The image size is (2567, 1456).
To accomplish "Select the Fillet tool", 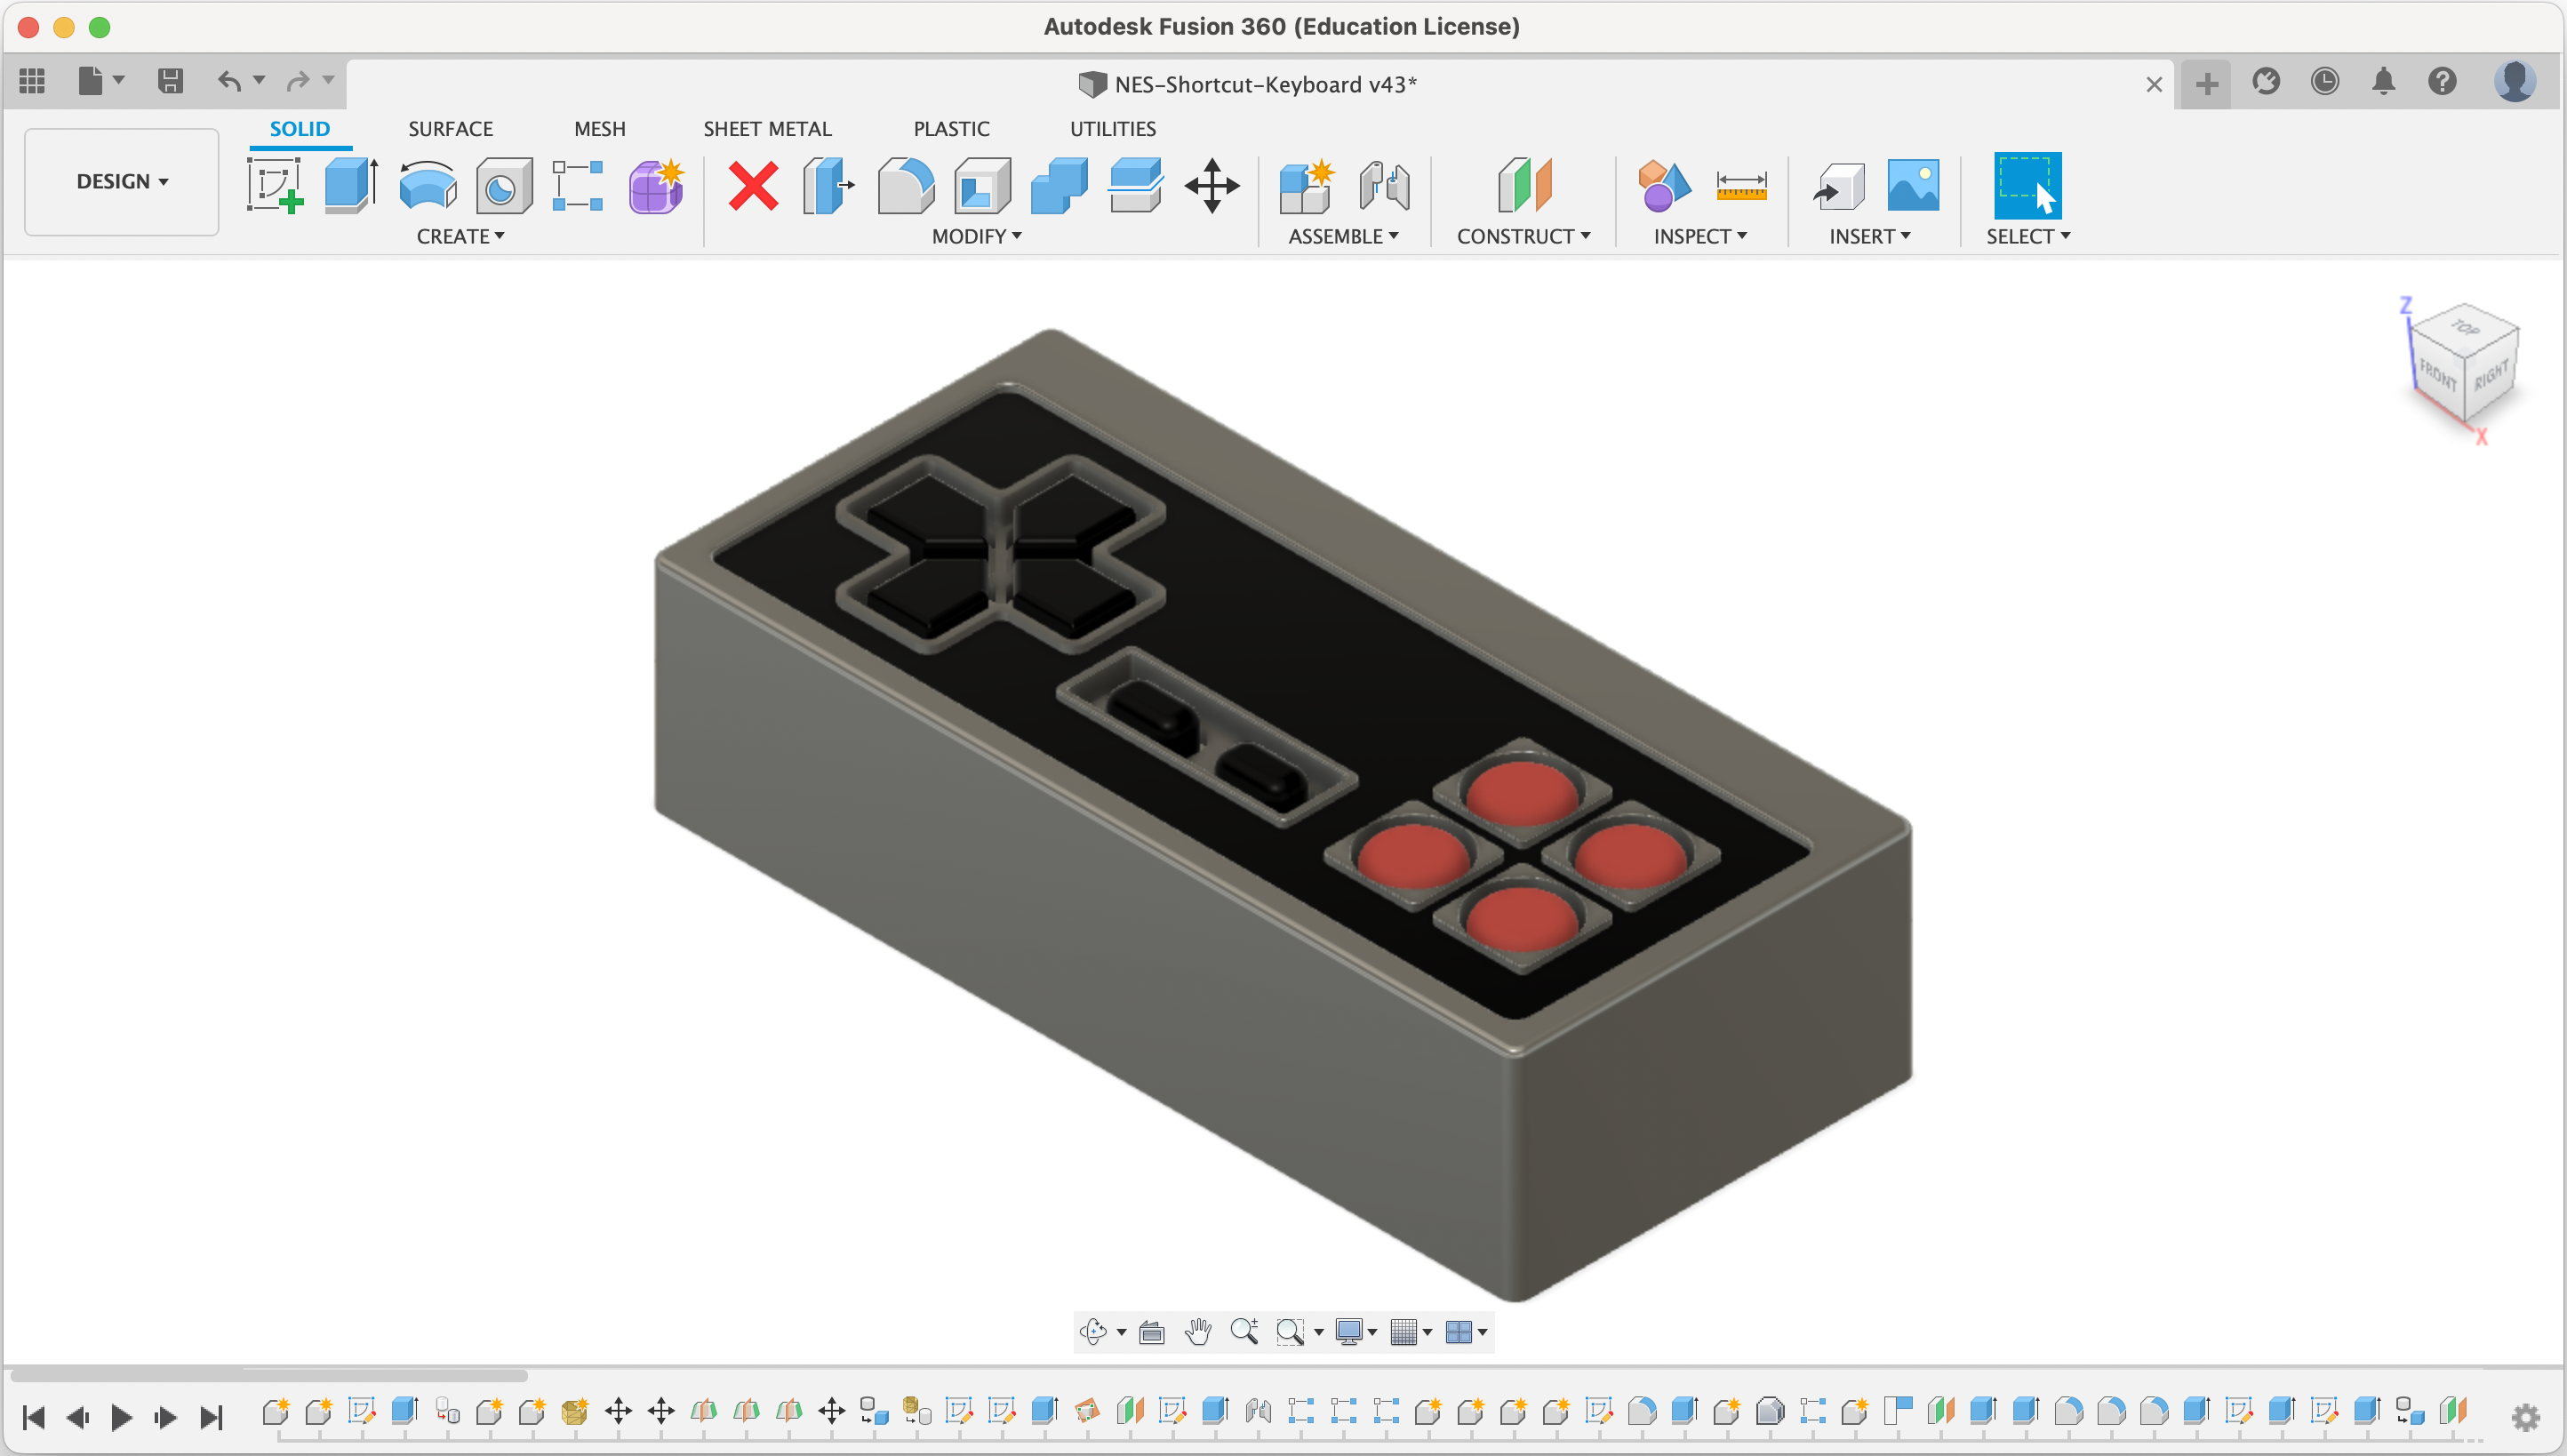I will pyautogui.click(x=905, y=185).
